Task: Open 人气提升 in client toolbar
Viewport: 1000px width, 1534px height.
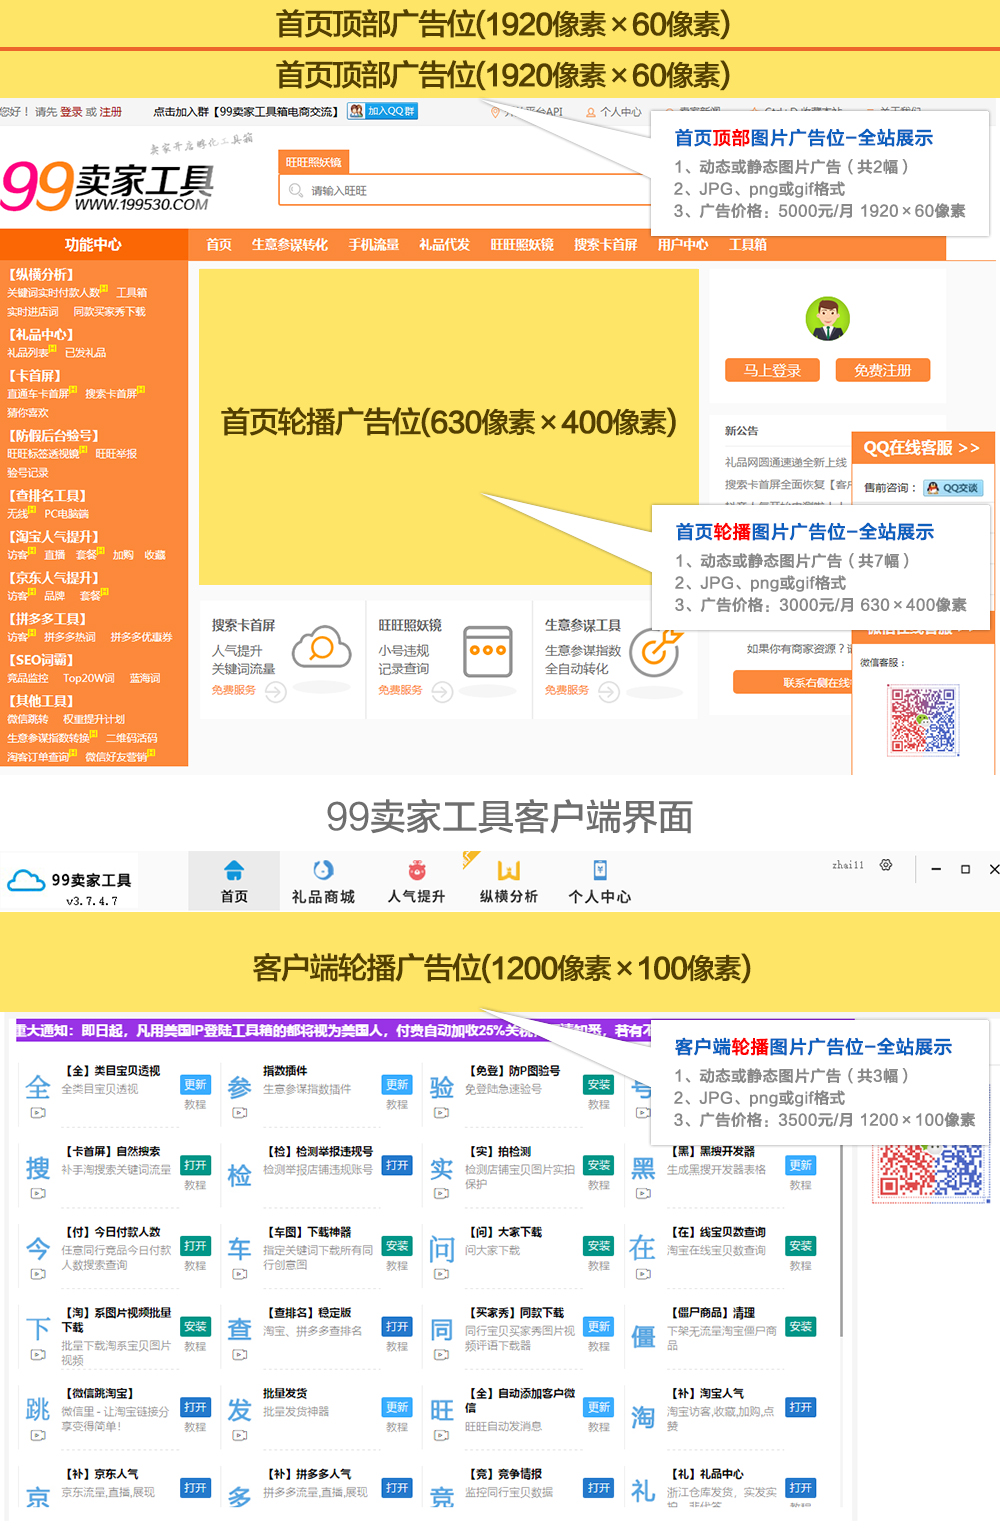Action: tap(416, 881)
